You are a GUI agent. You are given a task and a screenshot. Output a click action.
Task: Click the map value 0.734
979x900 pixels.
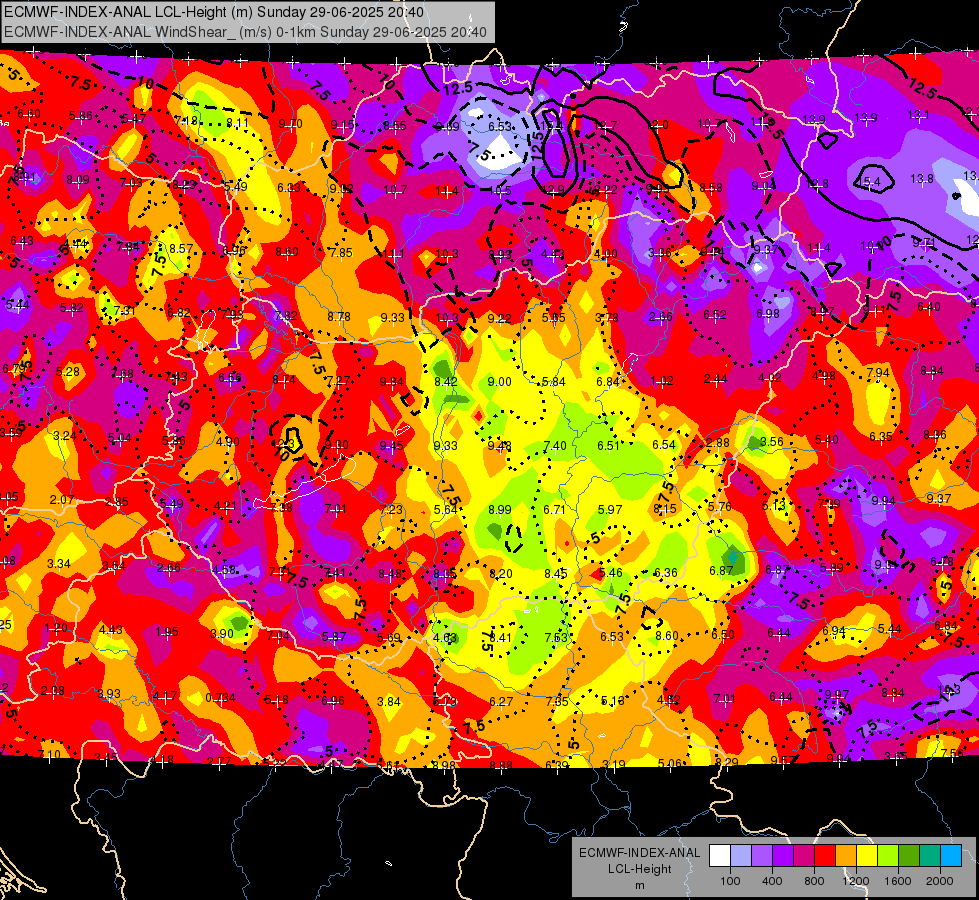[x=220, y=698]
